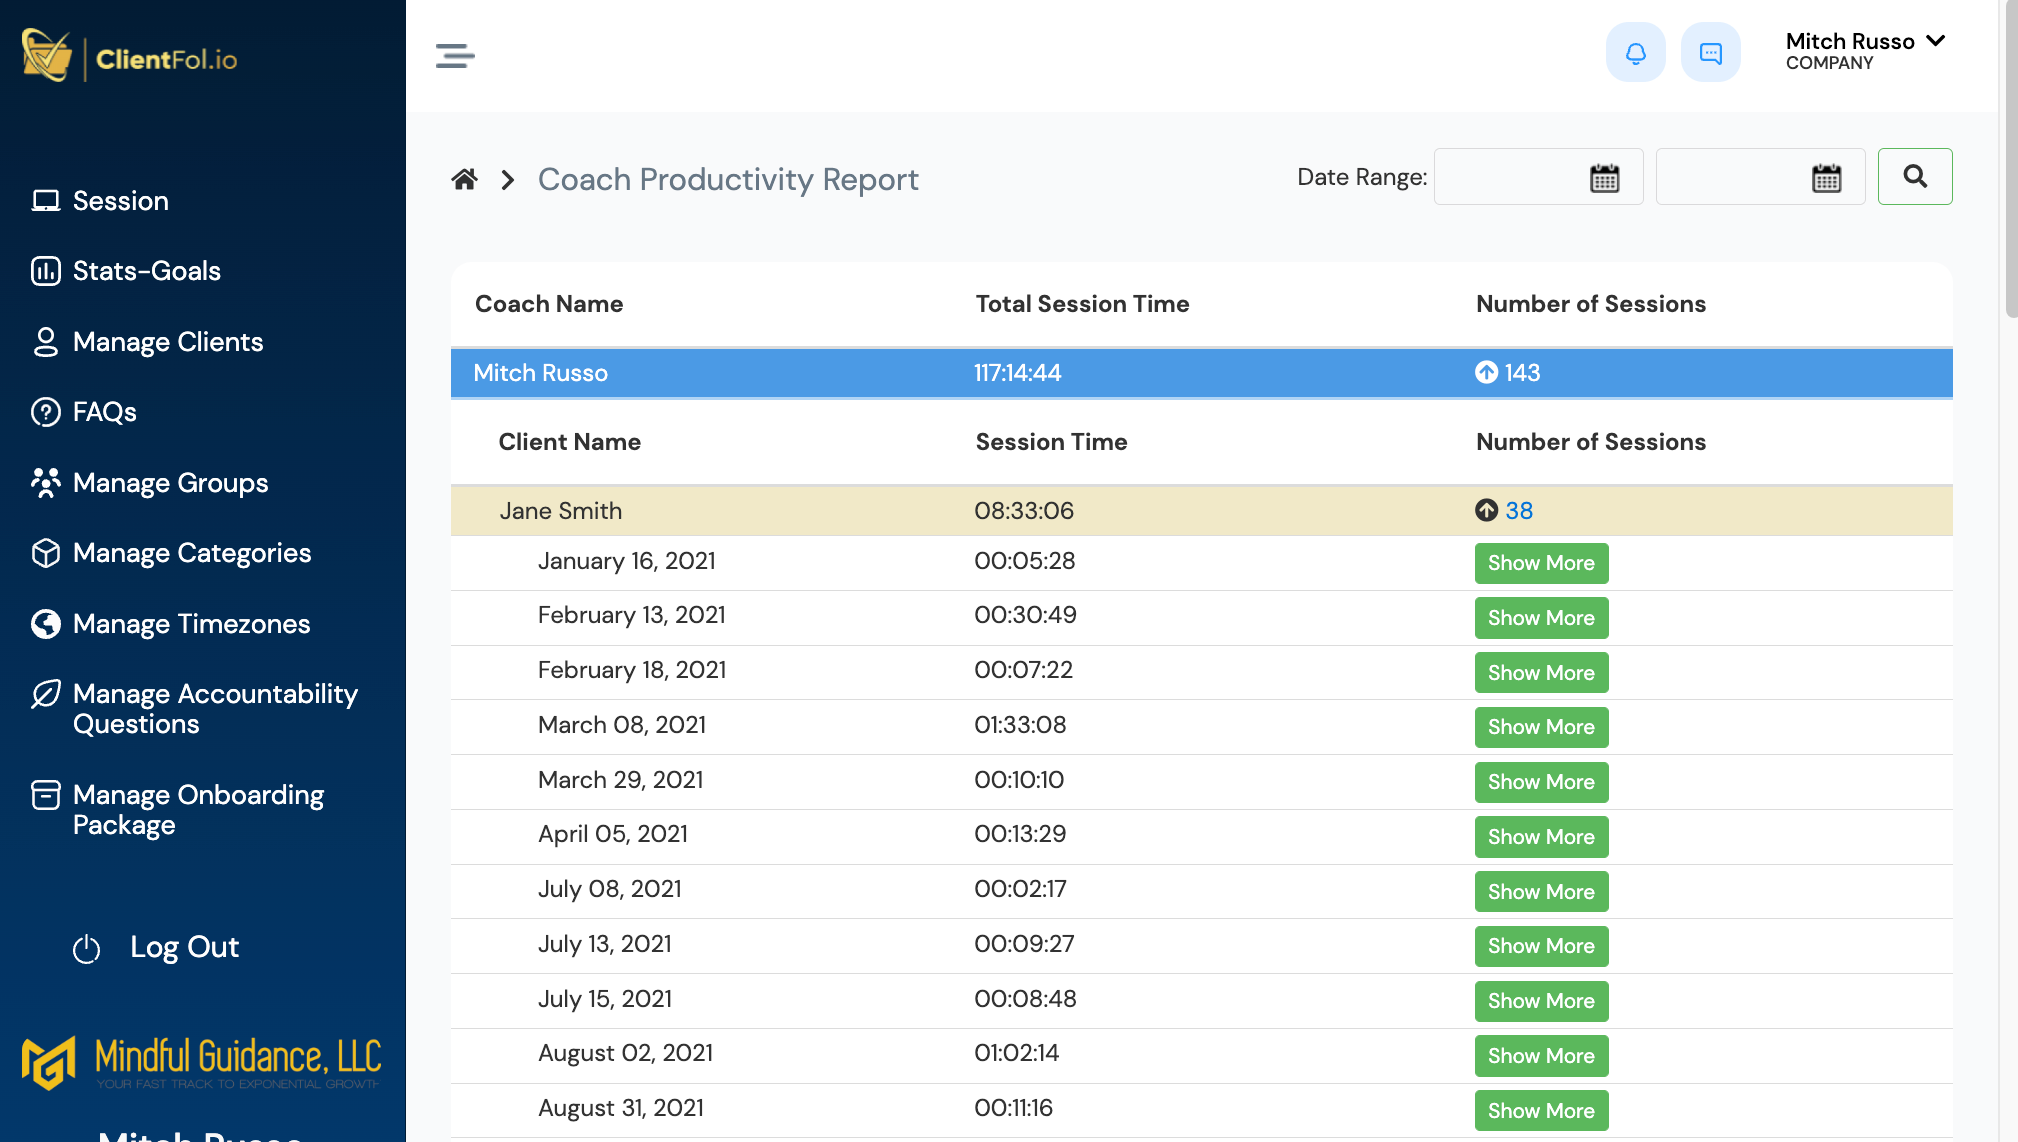Screen dimensions: 2018x1142
Task: Show more details for January 16 2021
Action: [1543, 563]
